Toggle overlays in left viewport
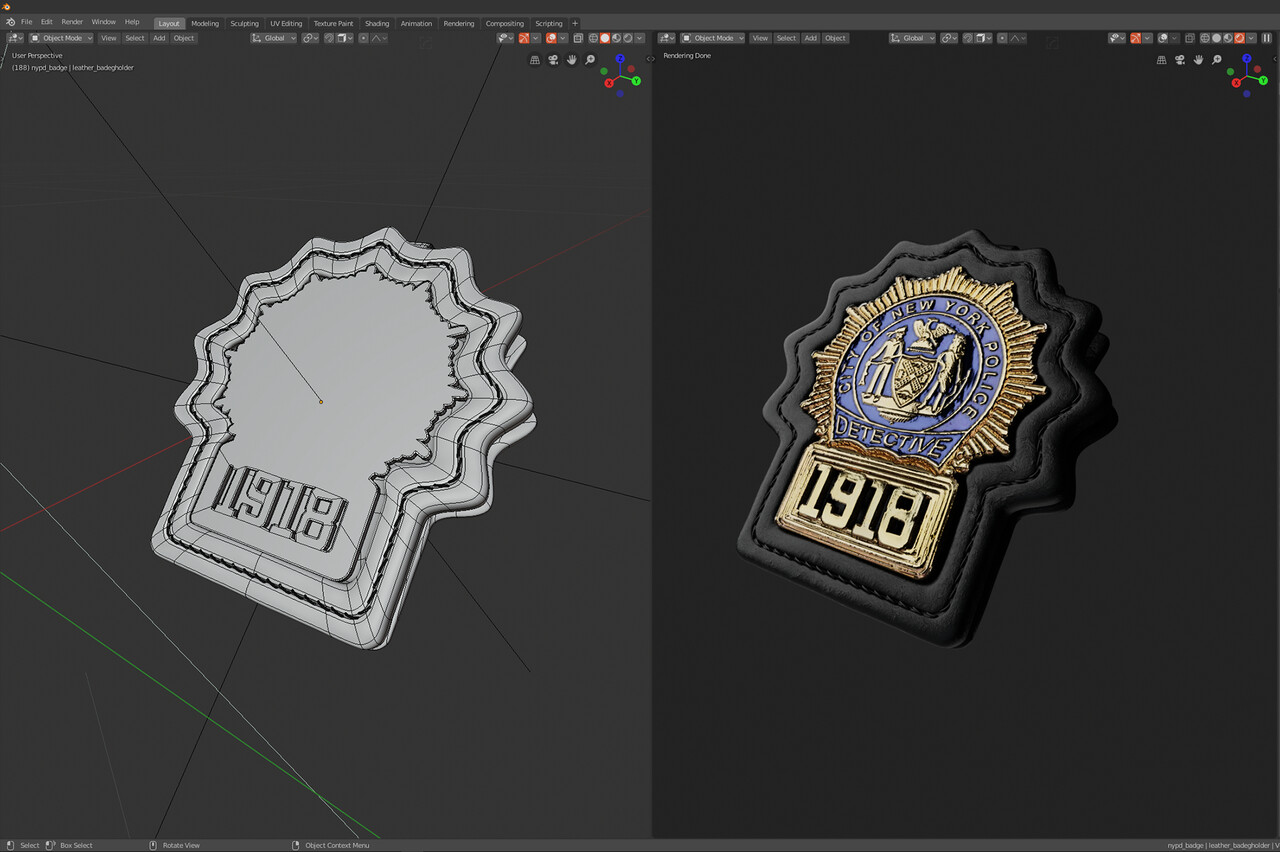The width and height of the screenshot is (1280, 852). (x=551, y=38)
